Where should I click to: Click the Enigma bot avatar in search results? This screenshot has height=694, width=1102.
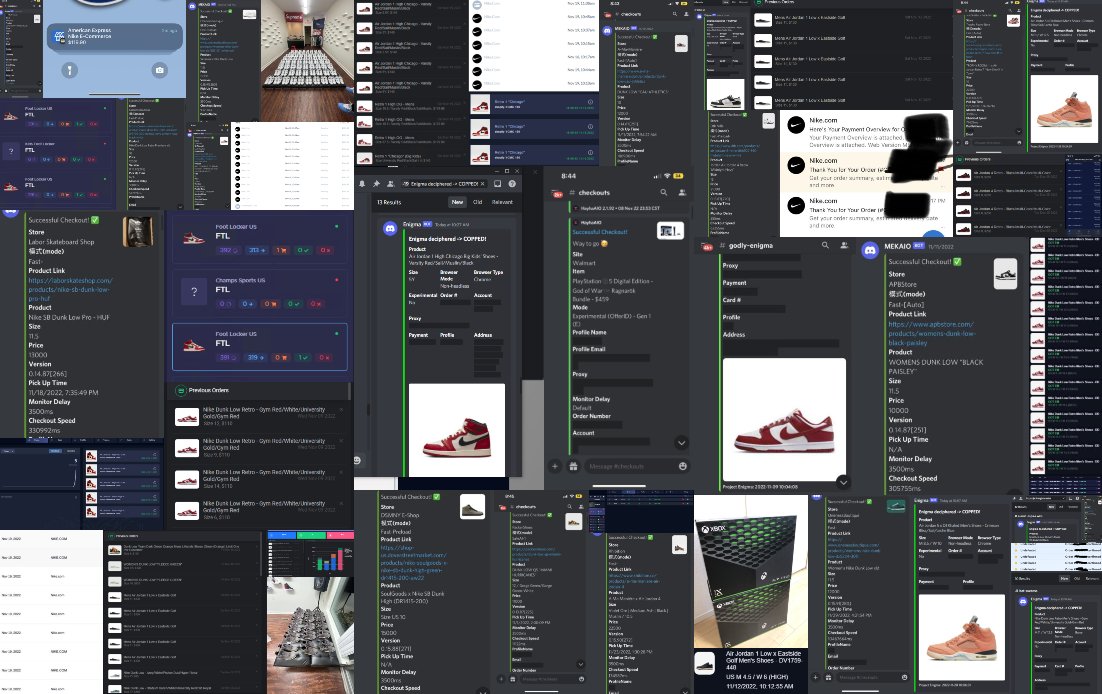390,229
